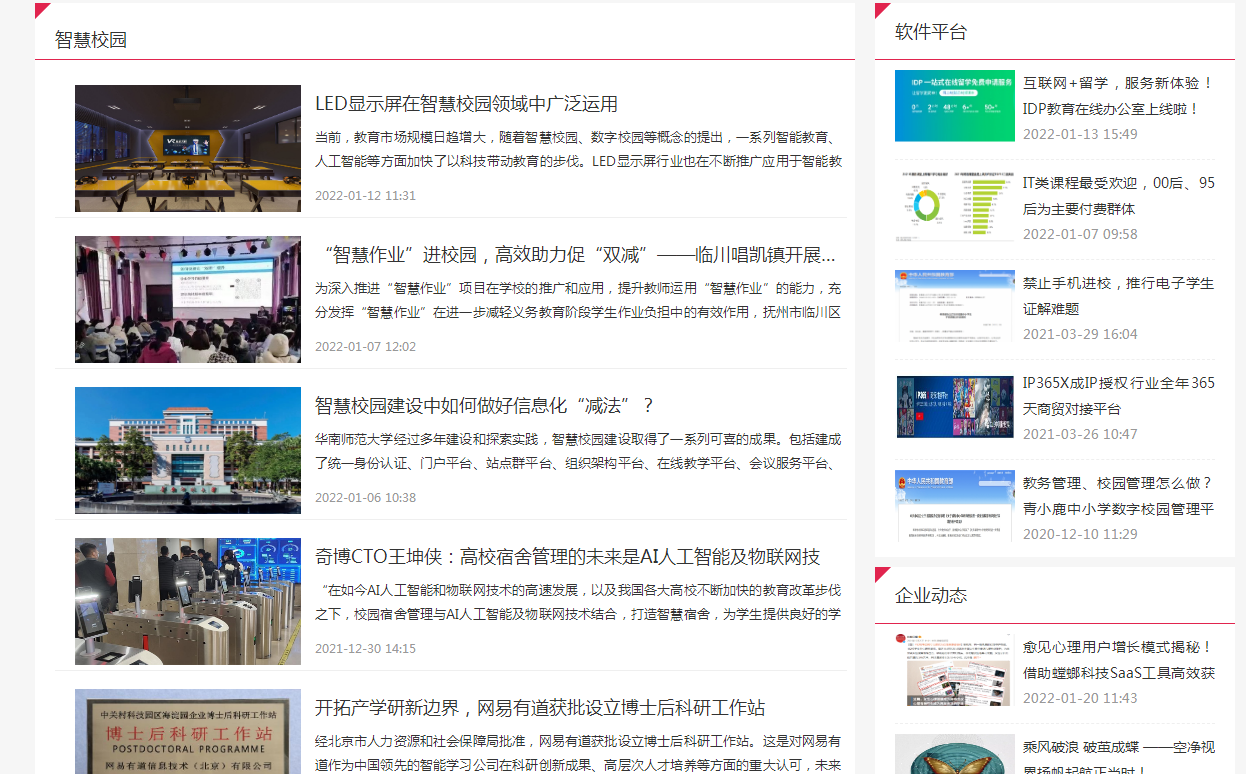The width and height of the screenshot is (1246, 774).
Task: Click the lecture hall presentation thumbnail
Action: [x=188, y=299]
